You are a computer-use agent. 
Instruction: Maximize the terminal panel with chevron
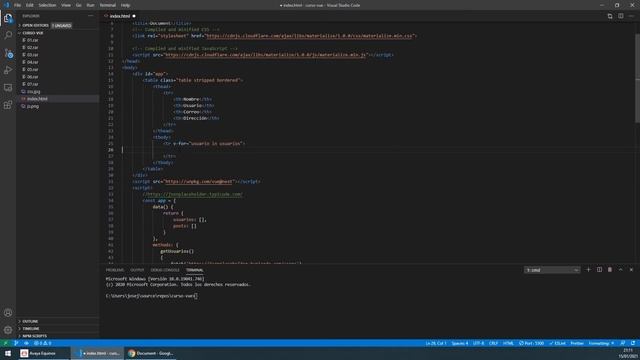coord(620,270)
